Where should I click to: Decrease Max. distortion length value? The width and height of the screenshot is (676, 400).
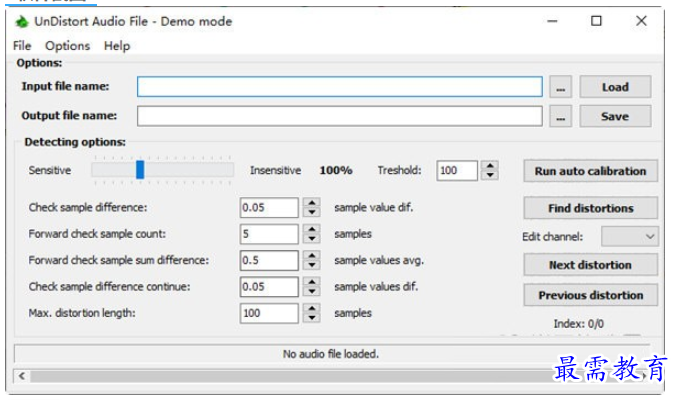[312, 318]
